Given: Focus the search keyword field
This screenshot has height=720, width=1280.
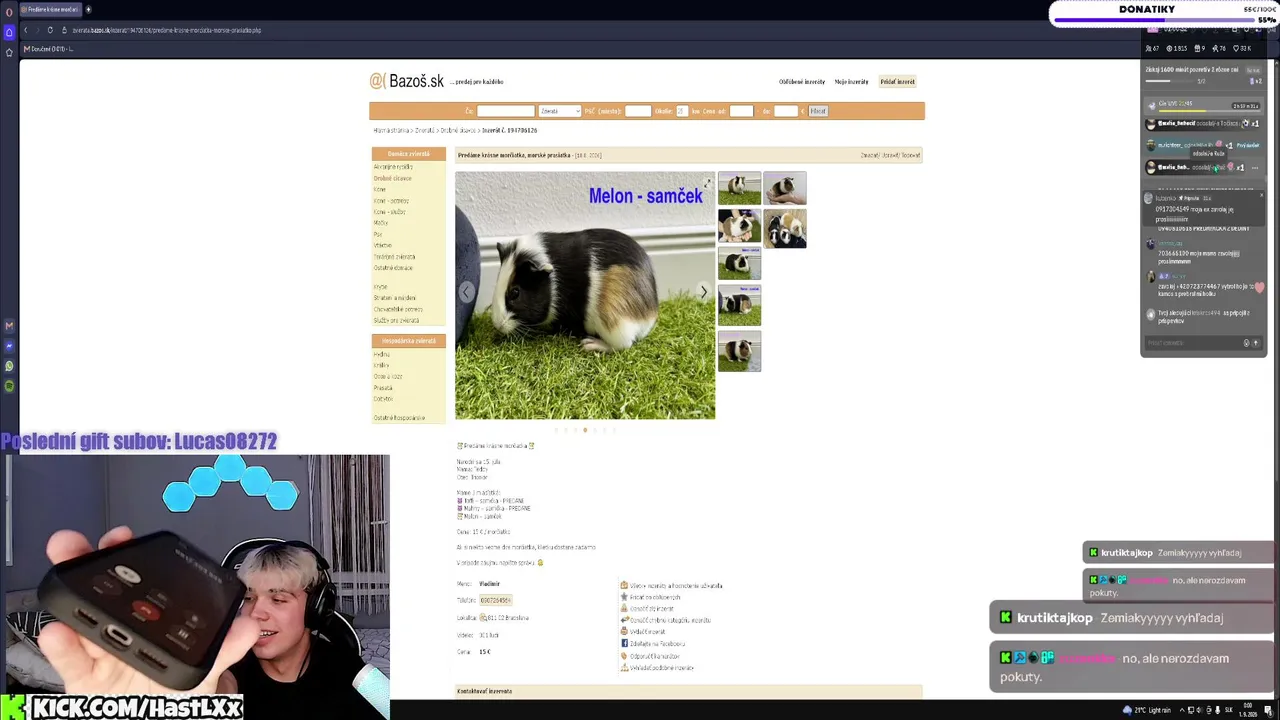Looking at the screenshot, I should (x=505, y=111).
